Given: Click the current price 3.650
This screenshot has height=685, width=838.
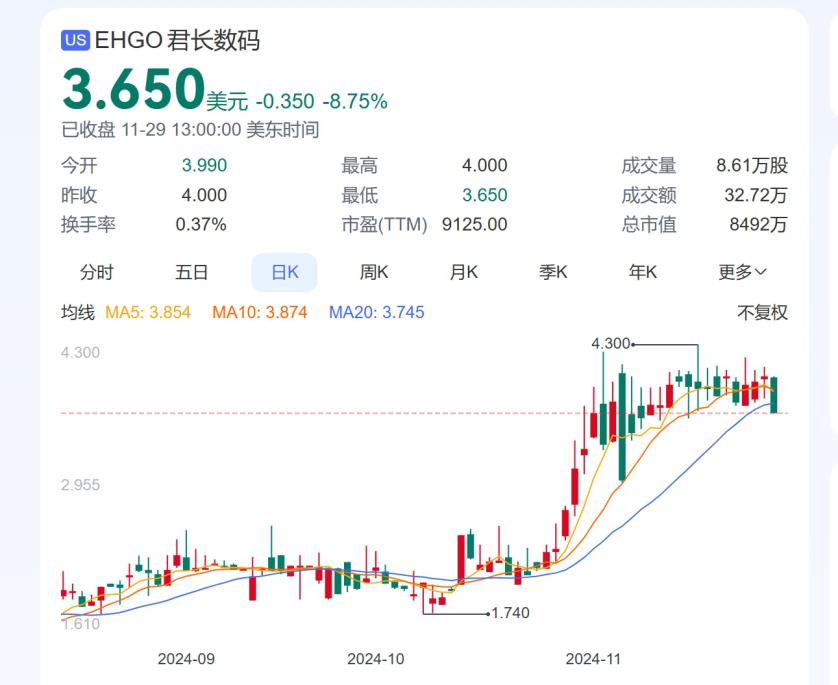Looking at the screenshot, I should (x=134, y=89).
